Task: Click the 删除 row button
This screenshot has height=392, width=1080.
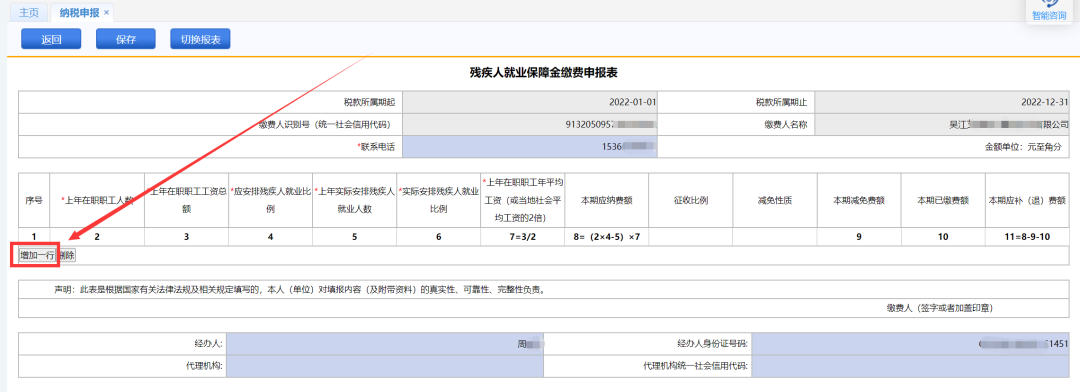Action: tap(67, 255)
